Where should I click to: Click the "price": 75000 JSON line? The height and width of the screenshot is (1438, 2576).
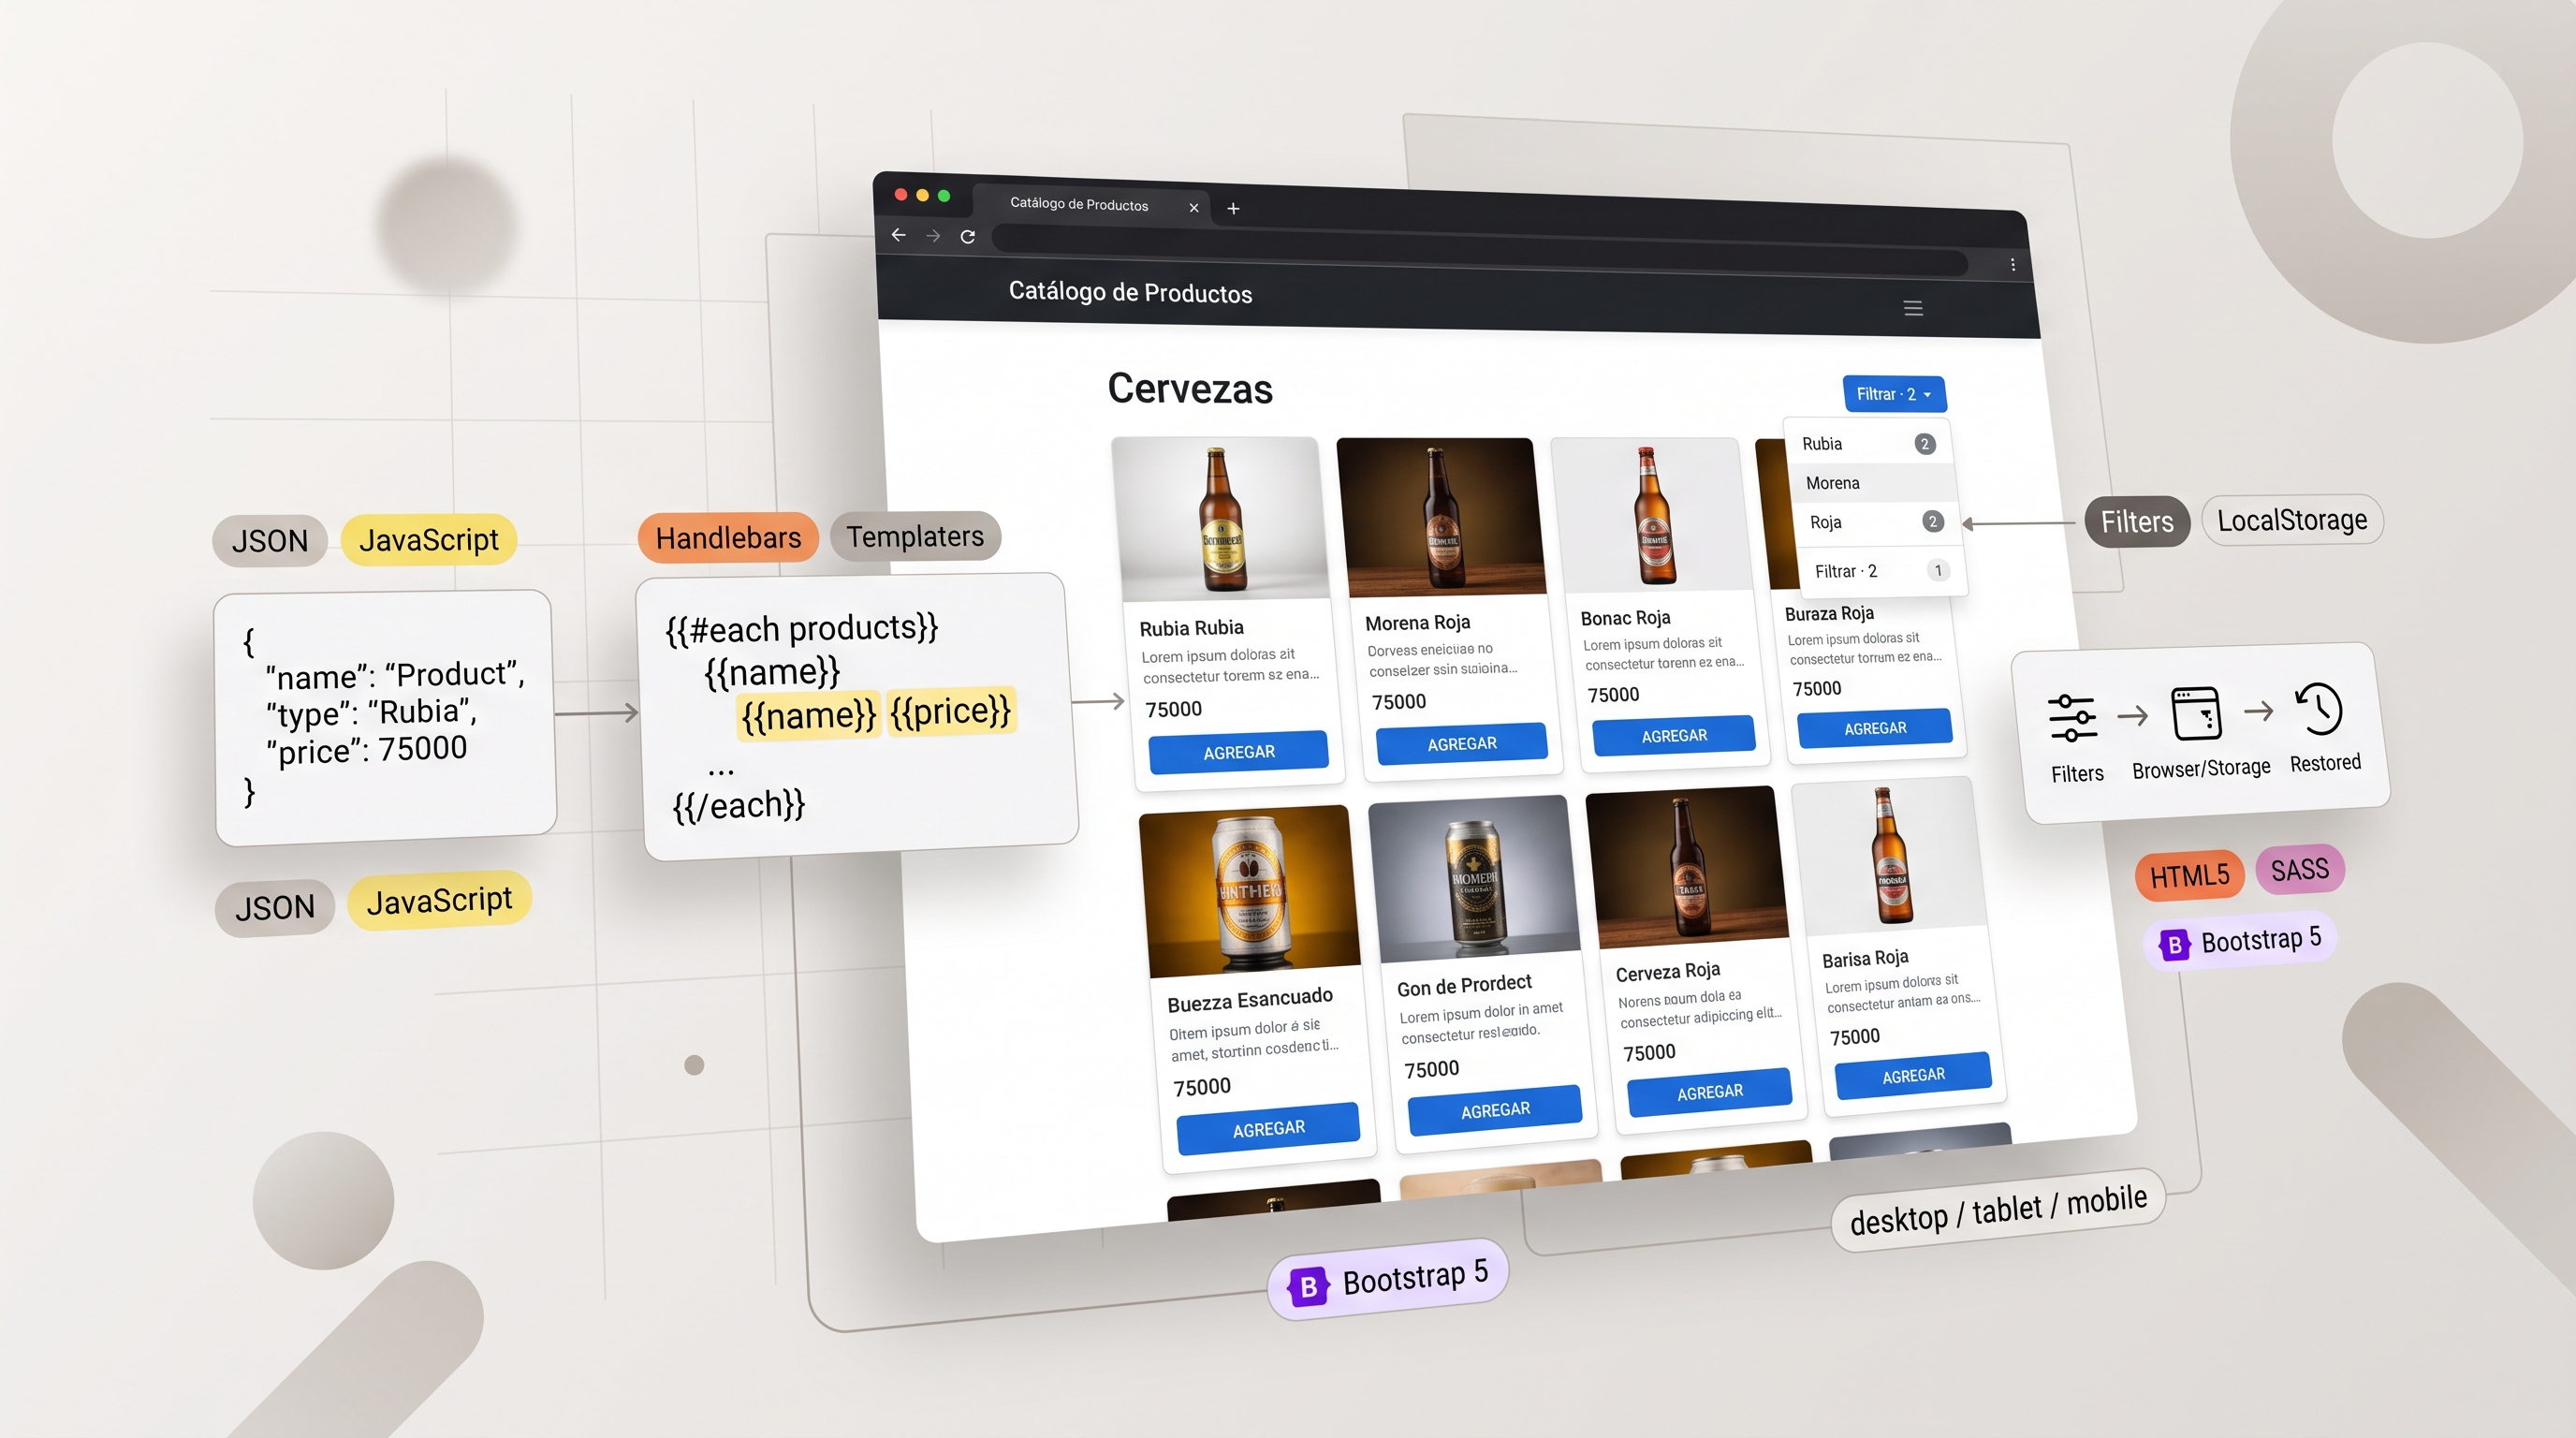[x=366, y=750]
